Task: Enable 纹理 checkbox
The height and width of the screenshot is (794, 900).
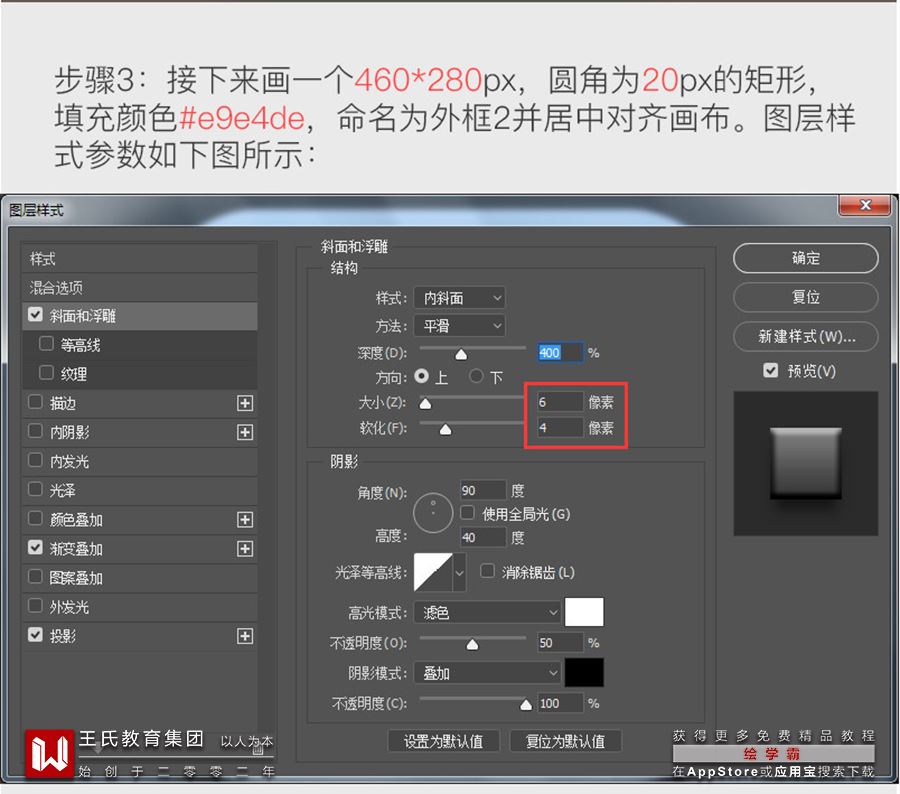Action: [x=46, y=373]
